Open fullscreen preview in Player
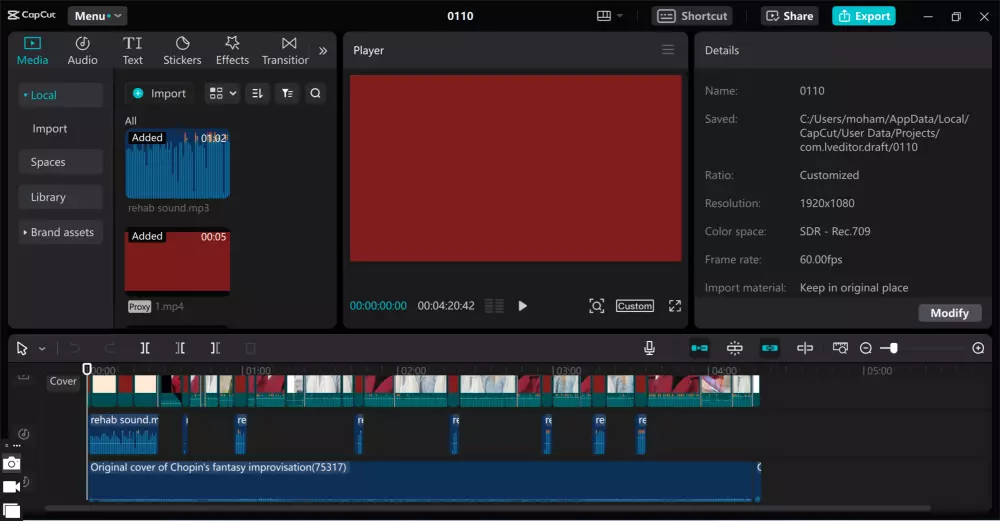 click(675, 306)
